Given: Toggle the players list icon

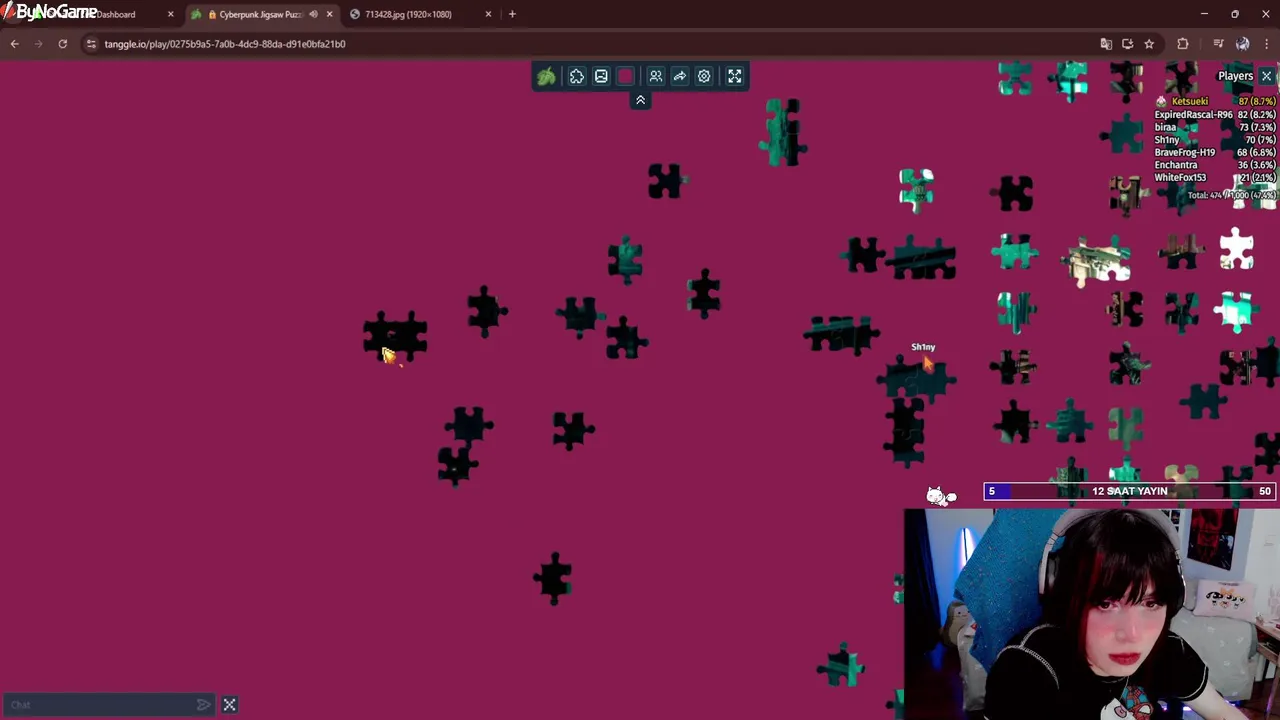Looking at the screenshot, I should [656, 76].
